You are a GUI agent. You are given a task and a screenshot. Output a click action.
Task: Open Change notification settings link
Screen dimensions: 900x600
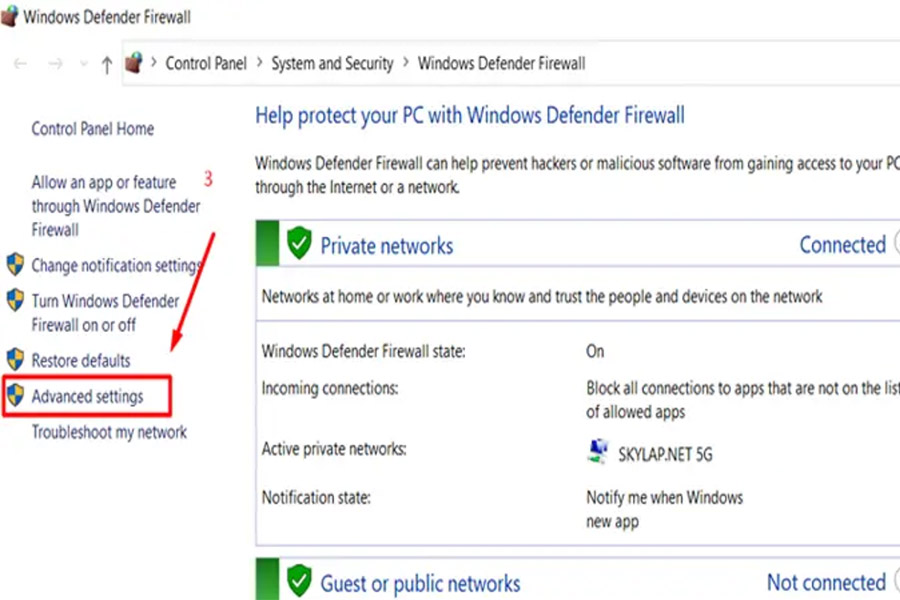tap(117, 265)
